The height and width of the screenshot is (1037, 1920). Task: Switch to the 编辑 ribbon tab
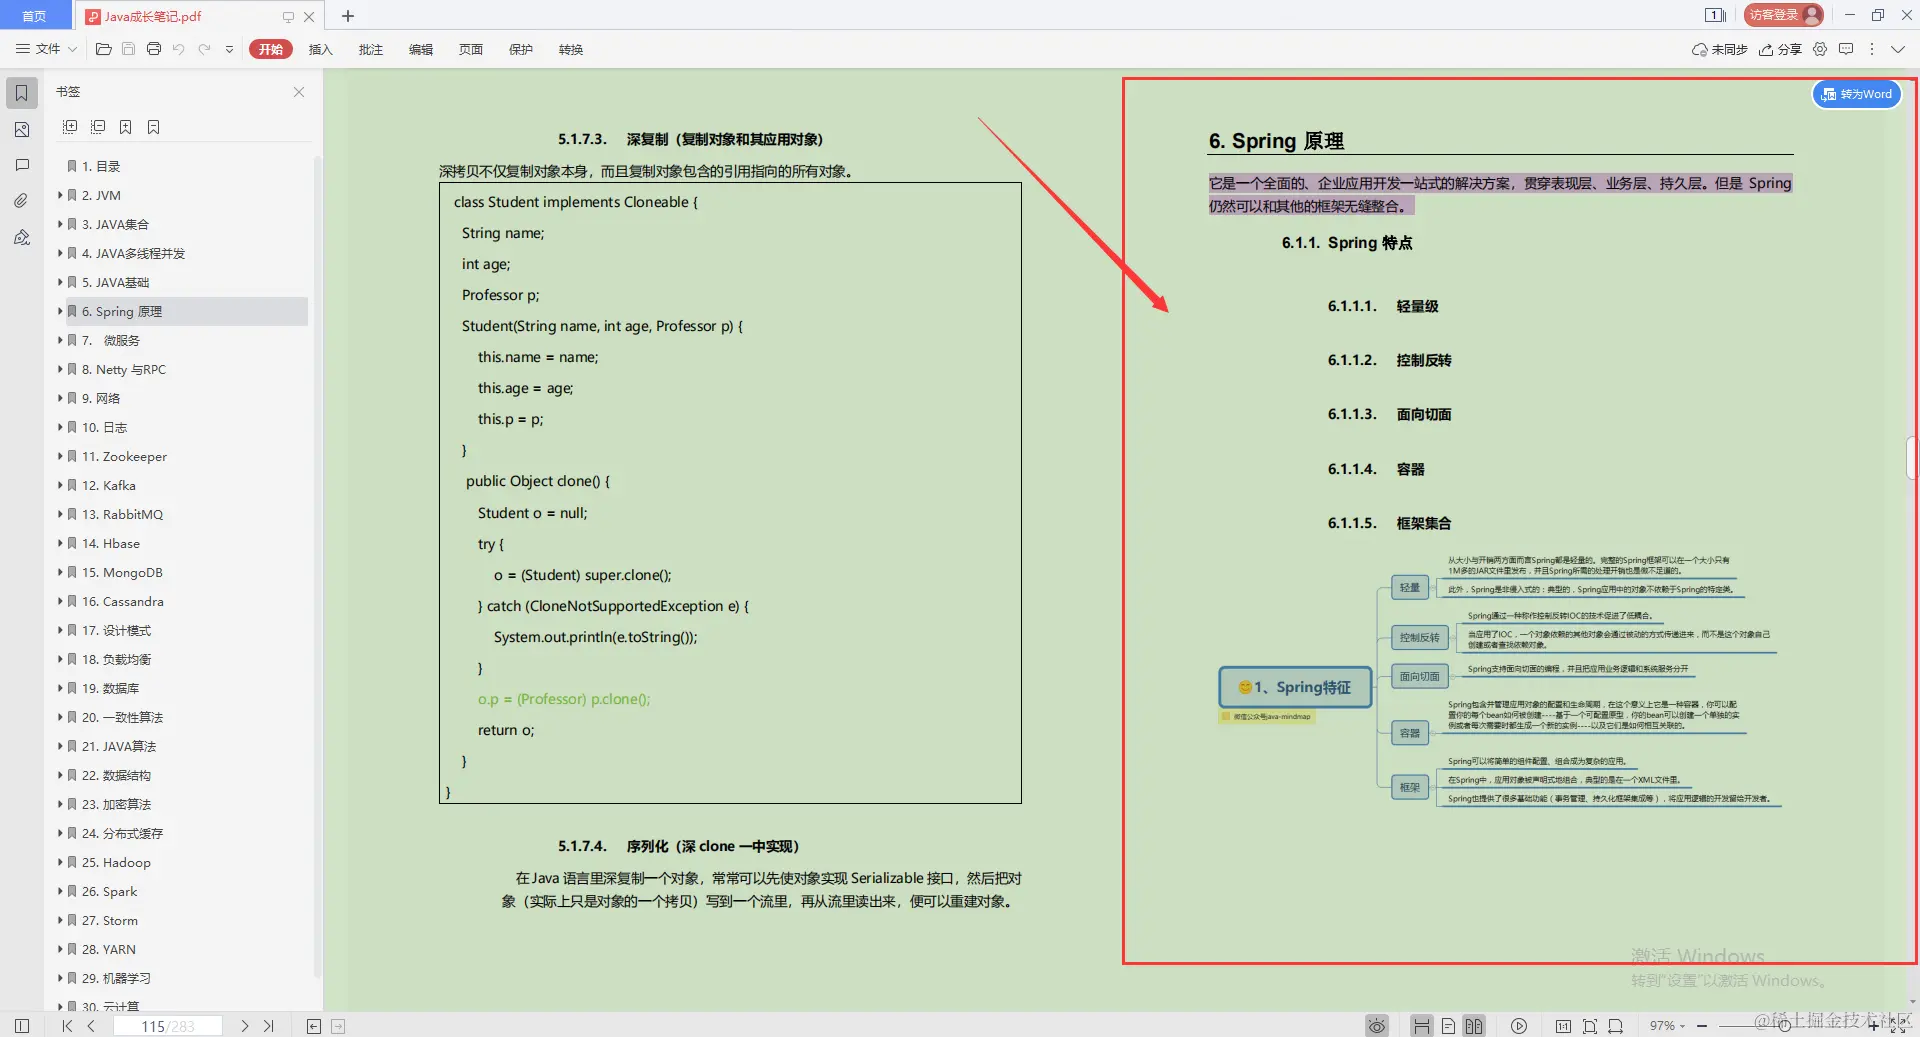tap(420, 49)
